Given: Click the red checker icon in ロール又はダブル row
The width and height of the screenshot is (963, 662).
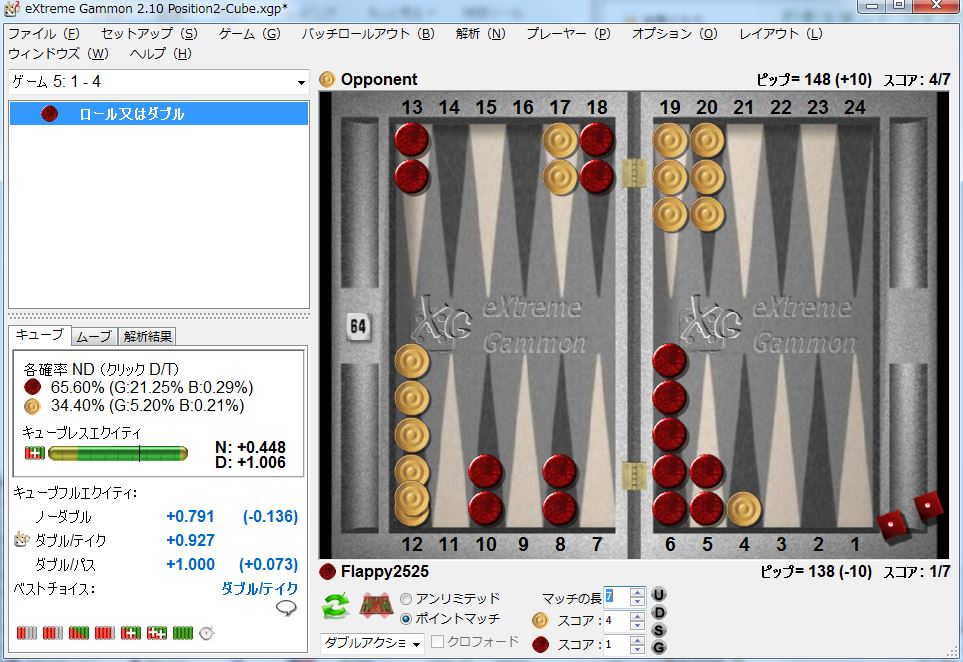Looking at the screenshot, I should pos(49,114).
